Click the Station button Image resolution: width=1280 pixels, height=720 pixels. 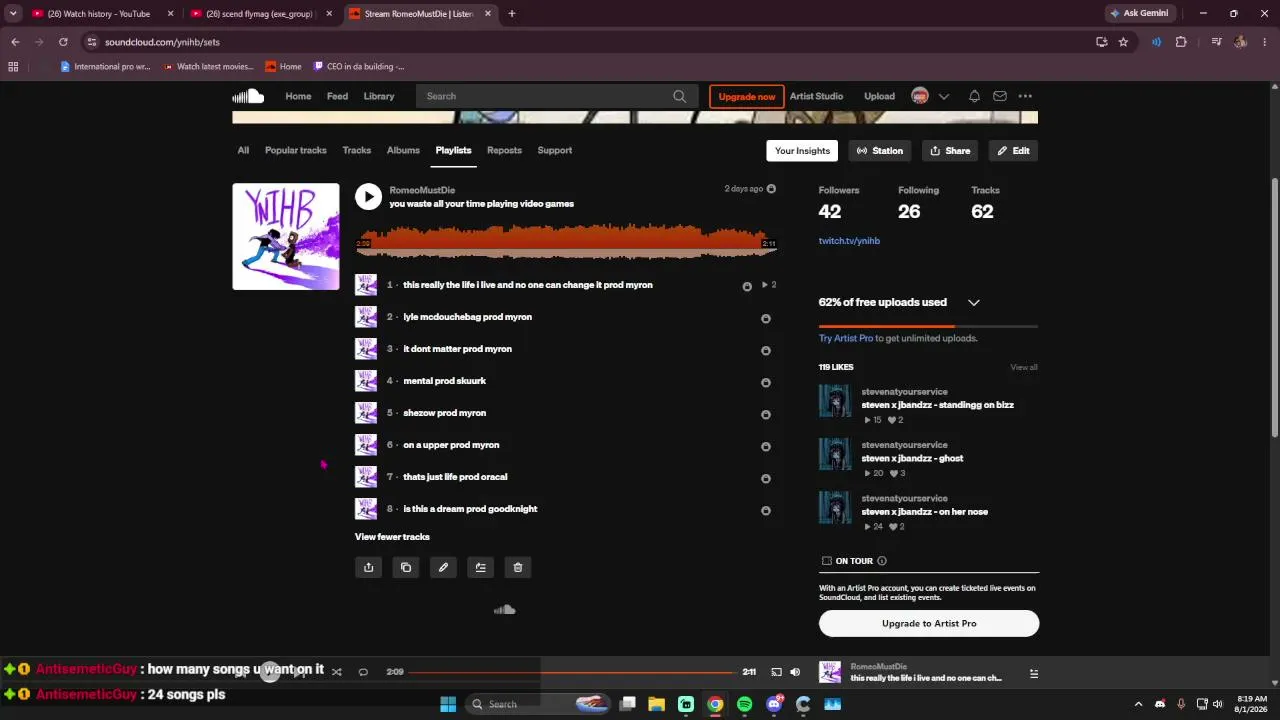tap(880, 151)
